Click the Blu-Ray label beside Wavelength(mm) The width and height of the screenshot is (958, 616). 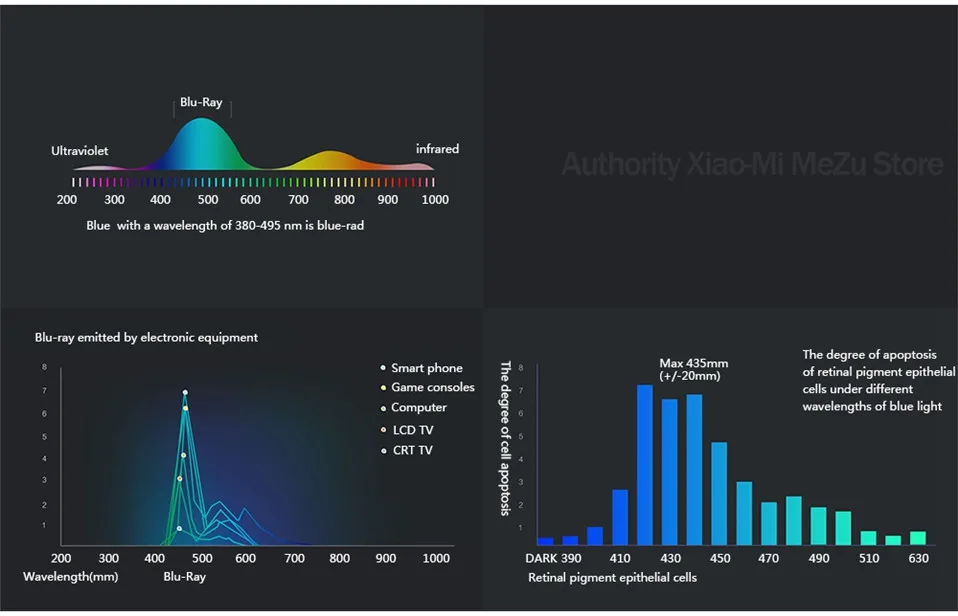point(185,577)
